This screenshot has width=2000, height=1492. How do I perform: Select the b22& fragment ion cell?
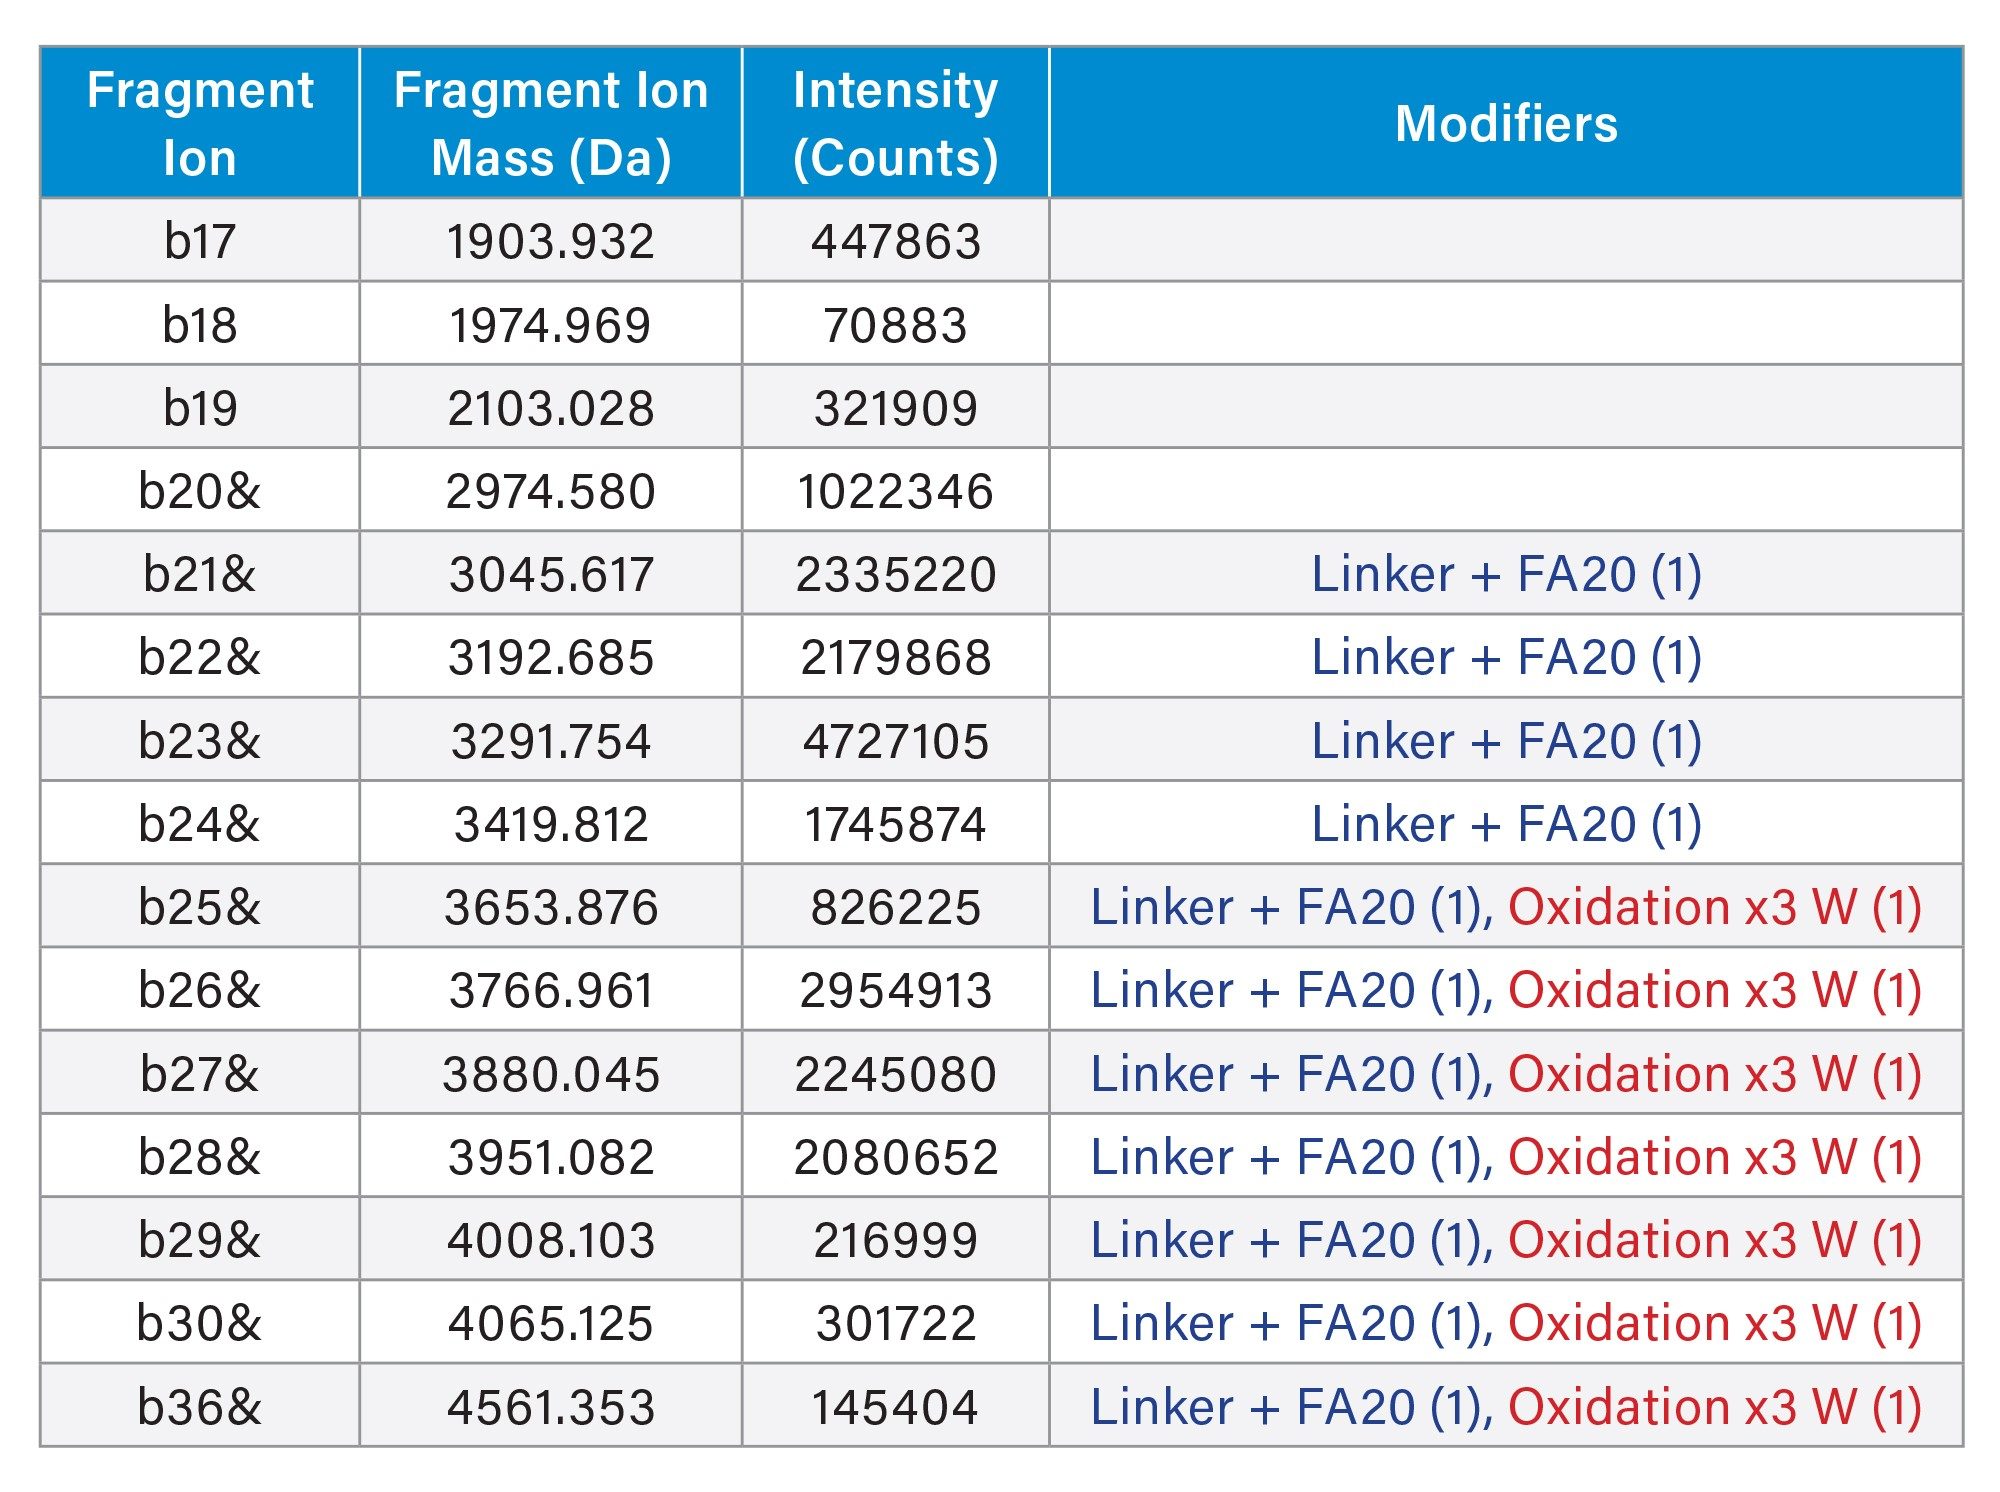click(x=200, y=657)
